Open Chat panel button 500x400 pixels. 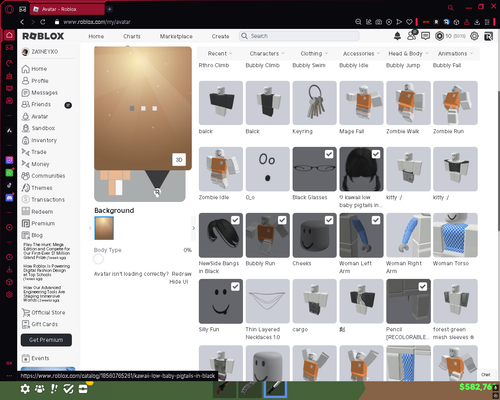click(x=486, y=375)
